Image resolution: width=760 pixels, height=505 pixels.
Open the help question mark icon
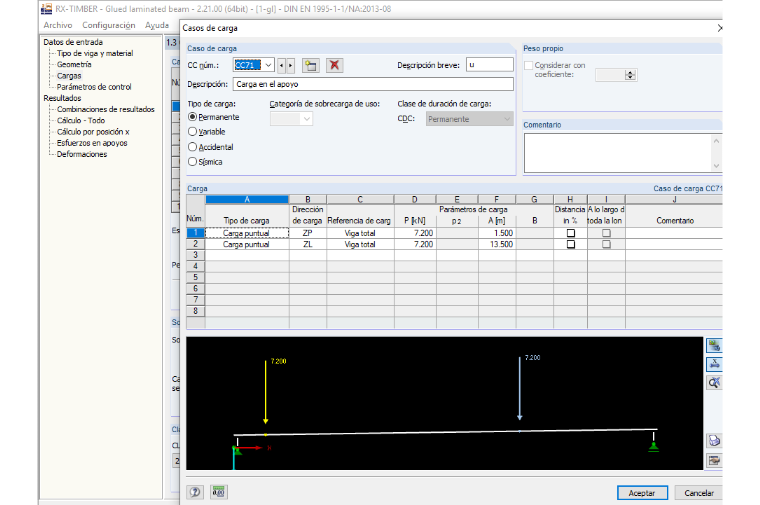point(195,492)
